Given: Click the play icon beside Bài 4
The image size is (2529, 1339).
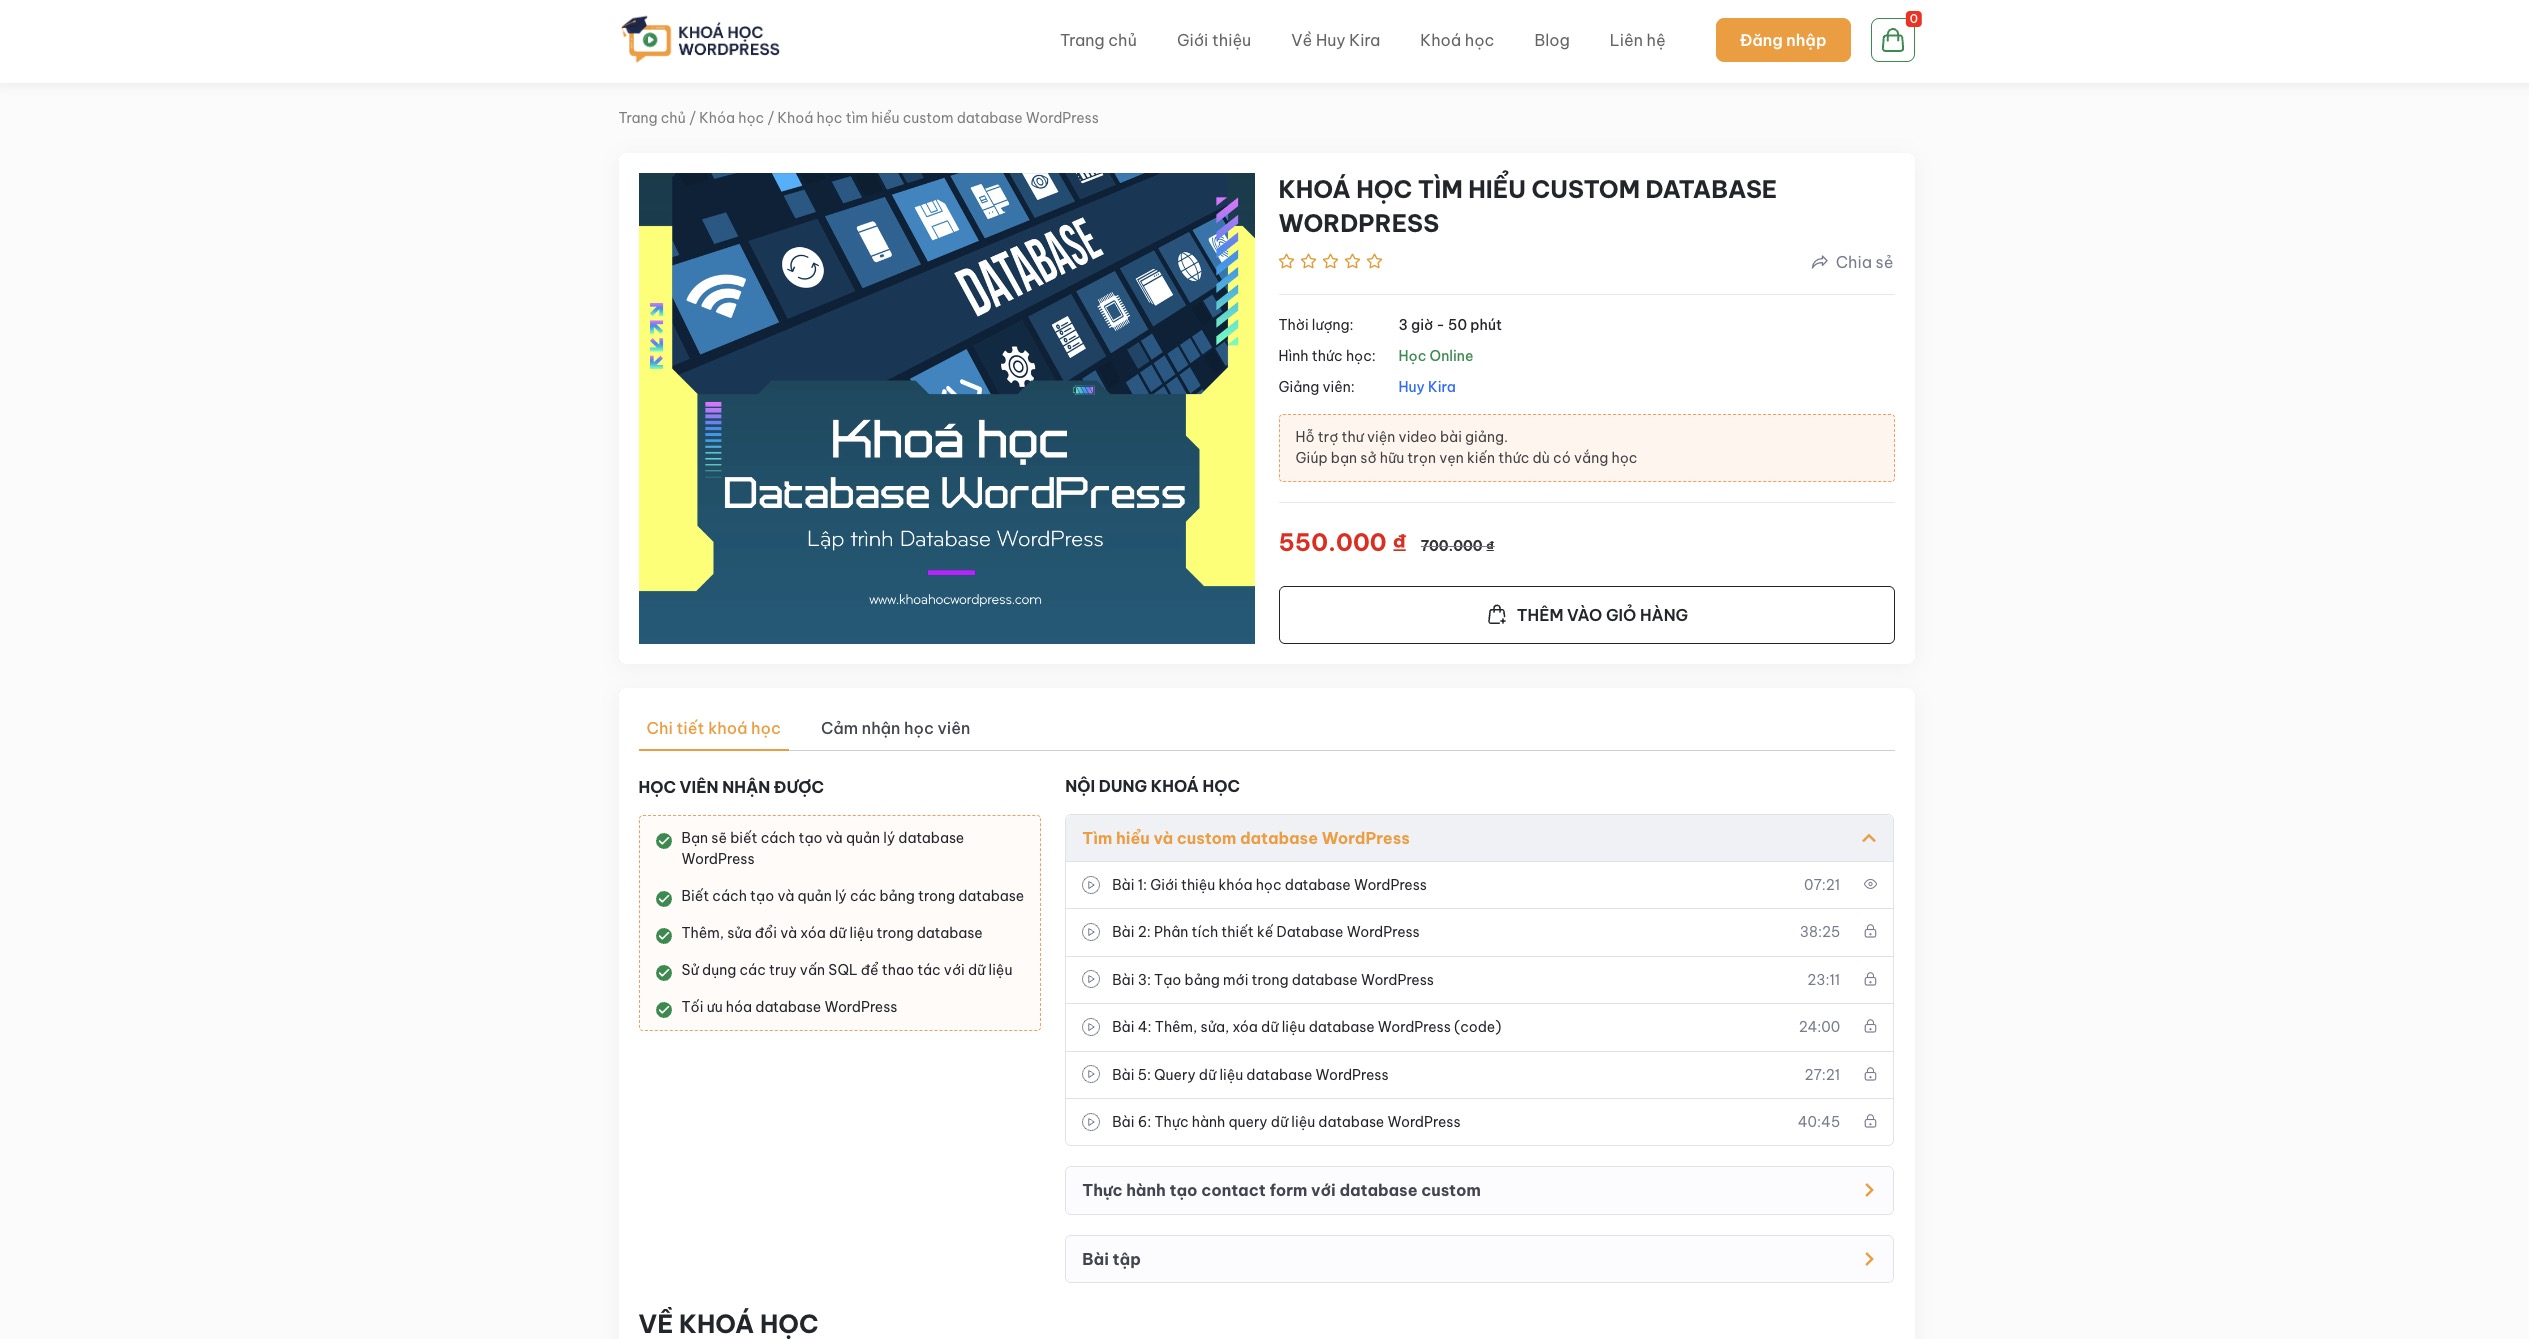Looking at the screenshot, I should [1091, 1027].
